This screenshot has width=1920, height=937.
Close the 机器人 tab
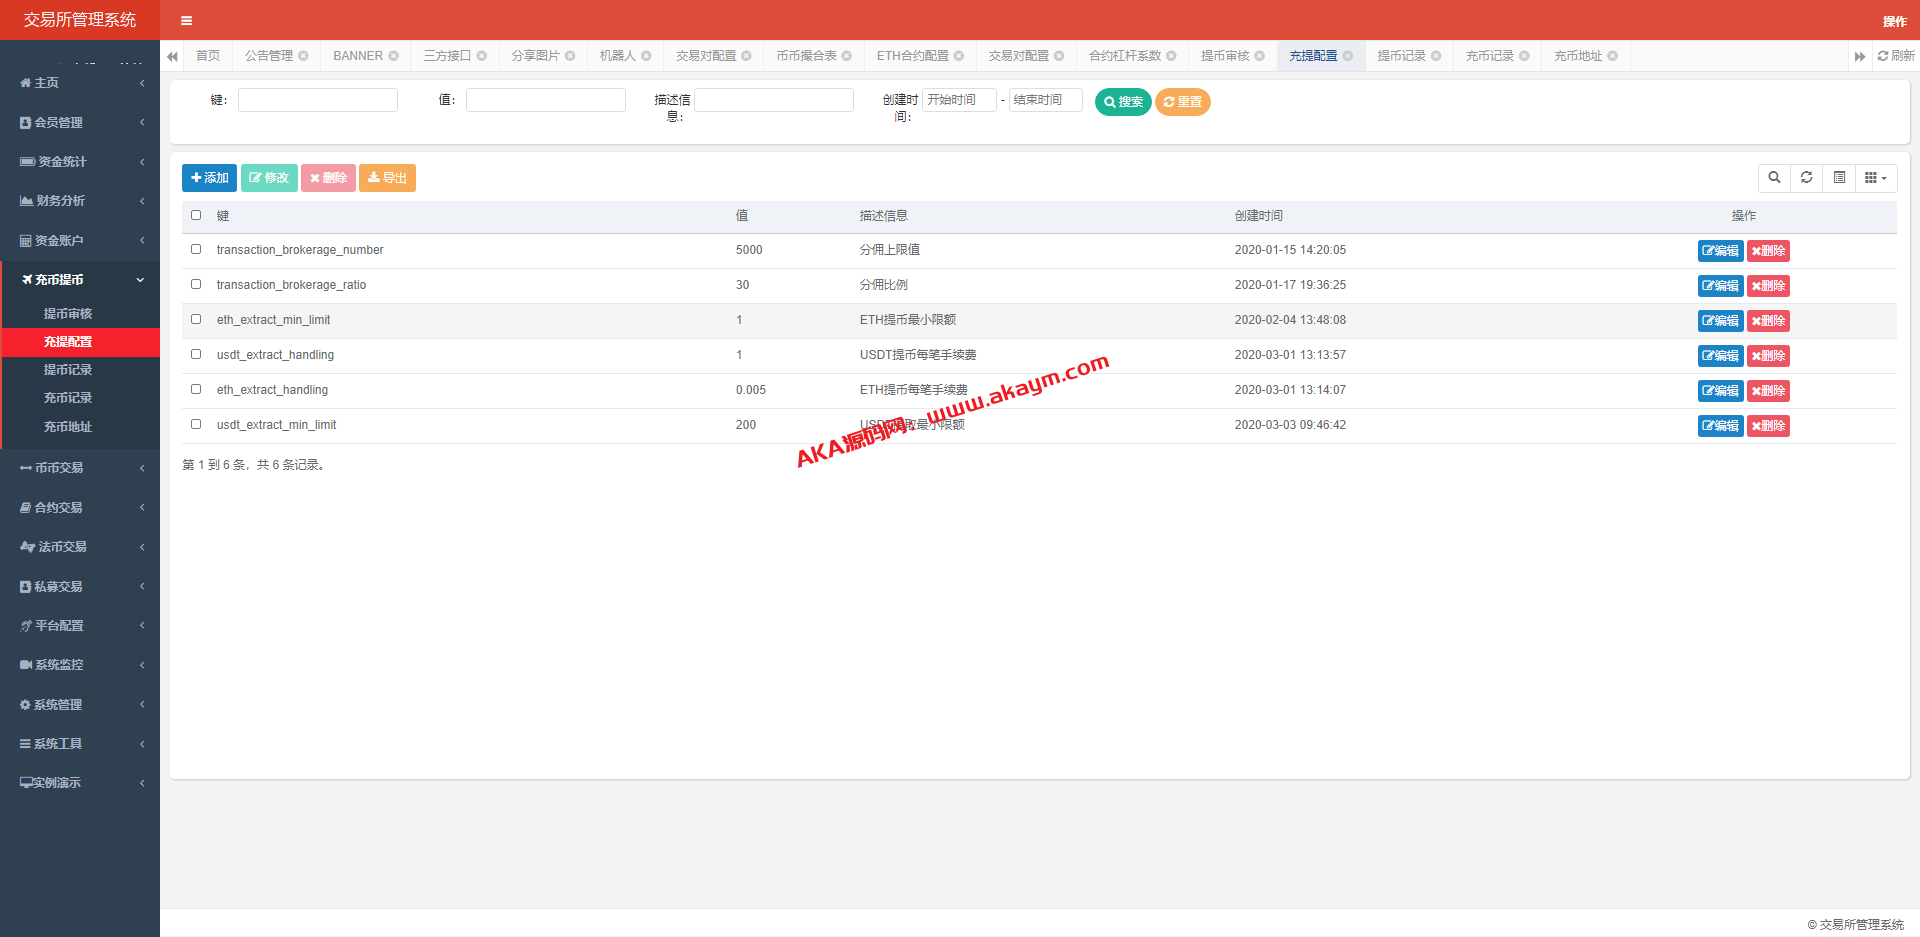pos(646,56)
